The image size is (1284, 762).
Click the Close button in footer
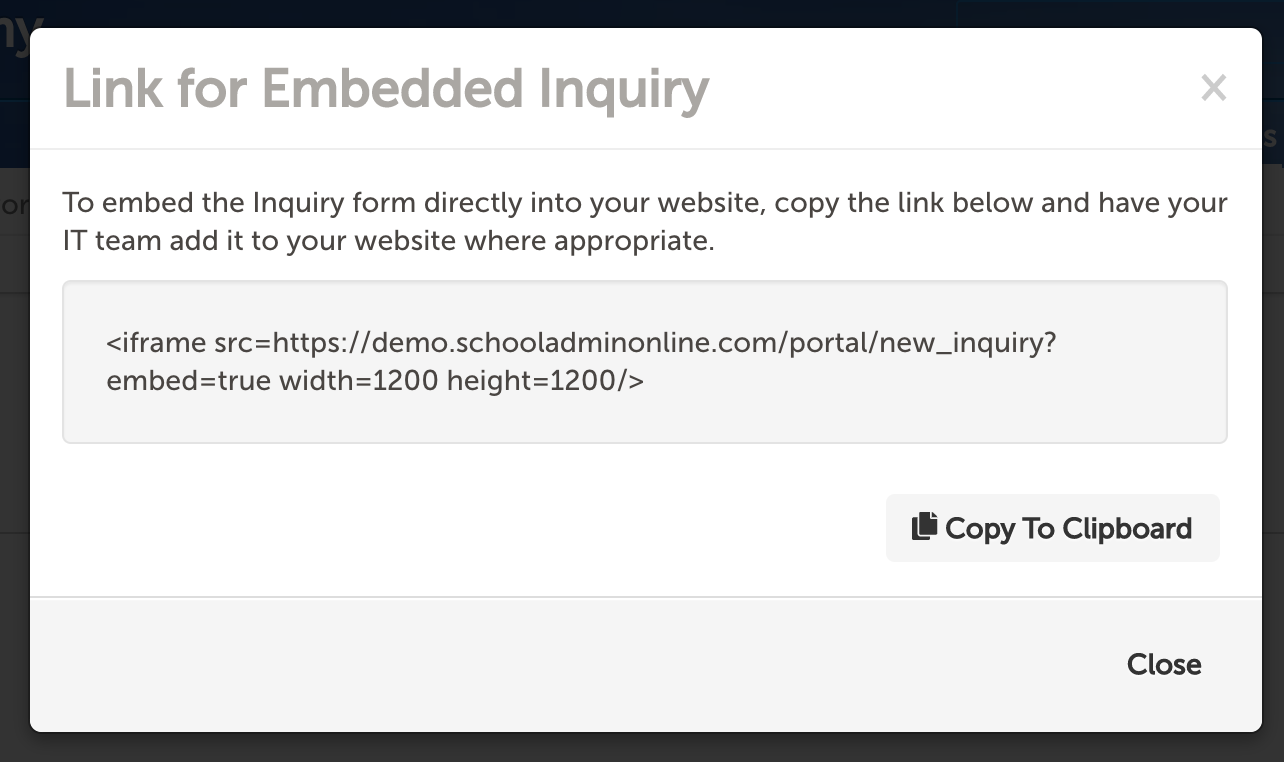[x=1164, y=664]
